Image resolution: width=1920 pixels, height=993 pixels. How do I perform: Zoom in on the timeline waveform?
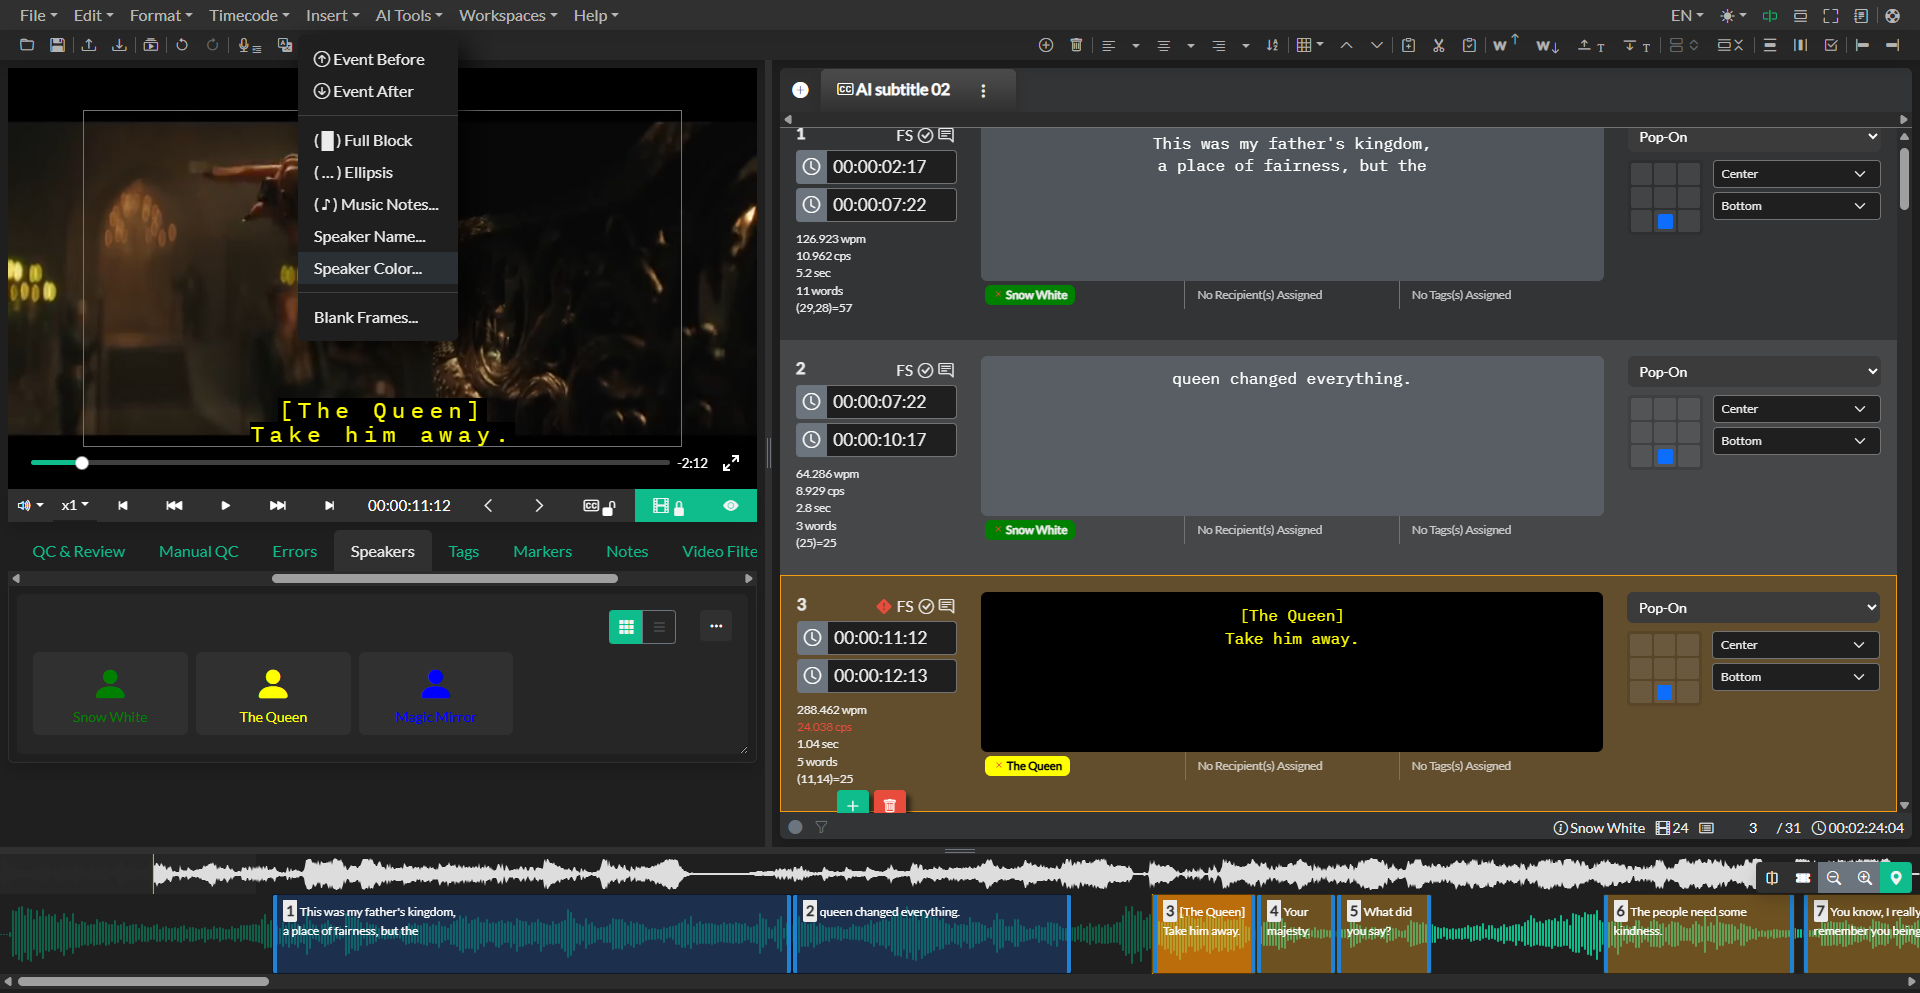[1864, 878]
